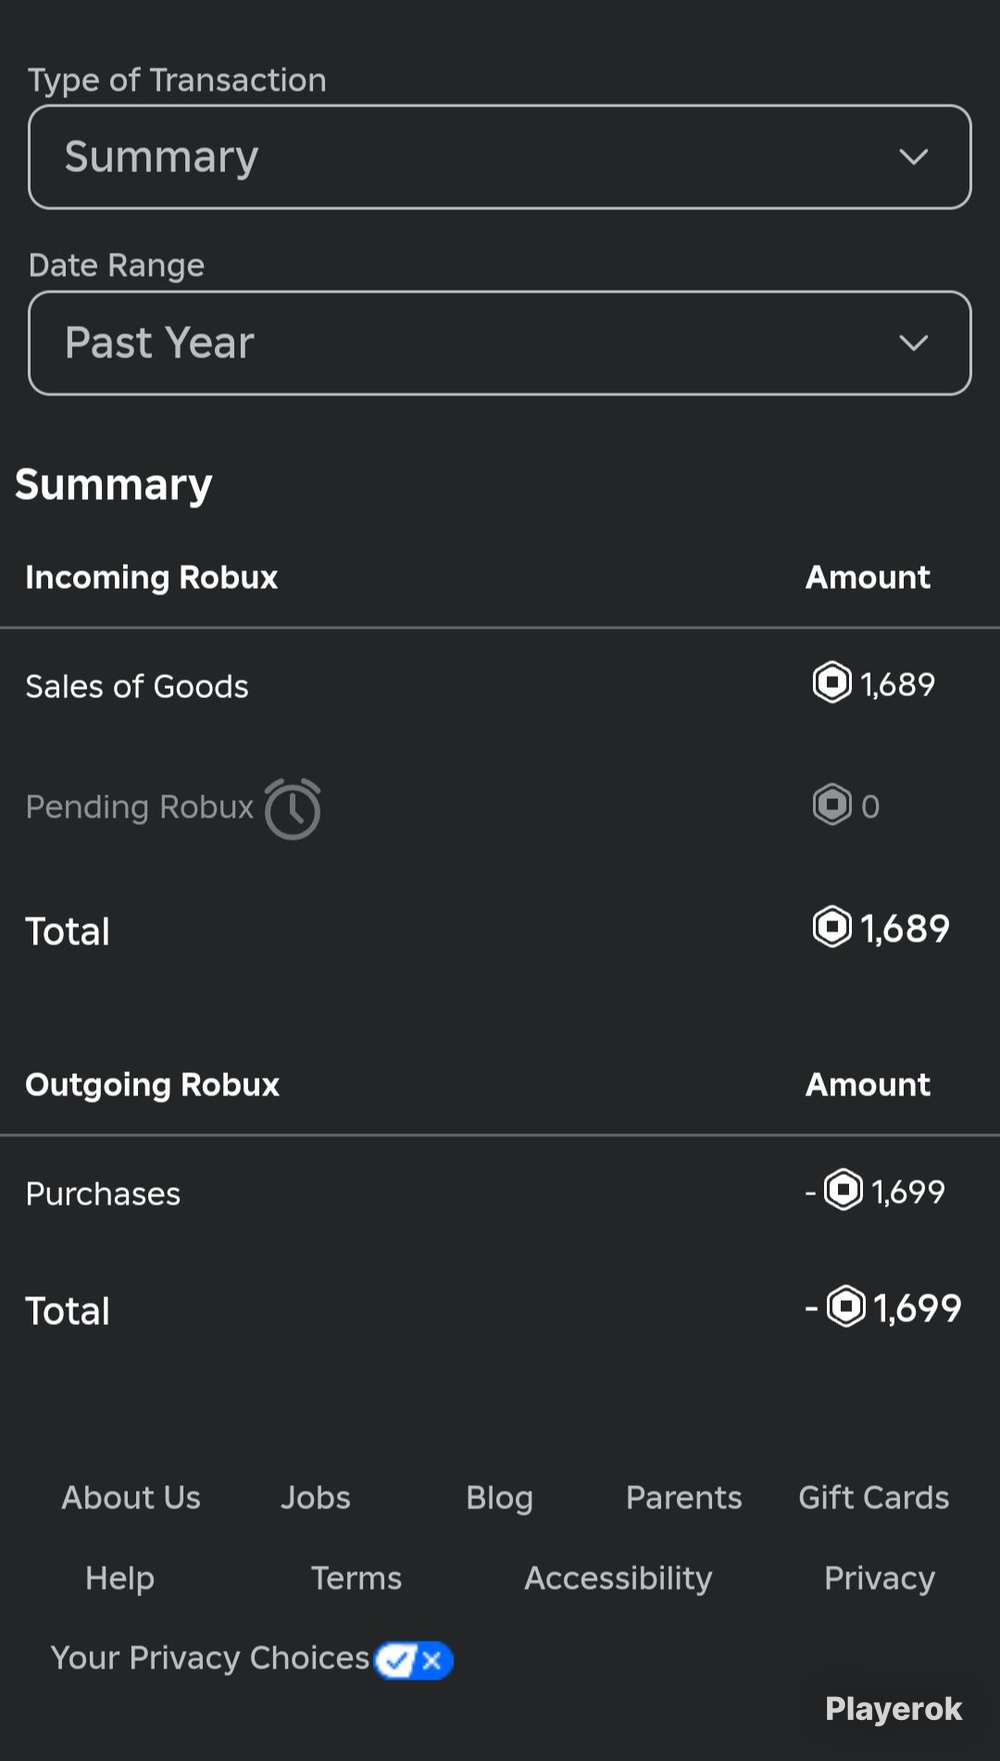
Task: Click the Robux icon beside Sales of Goods
Action: (832, 683)
